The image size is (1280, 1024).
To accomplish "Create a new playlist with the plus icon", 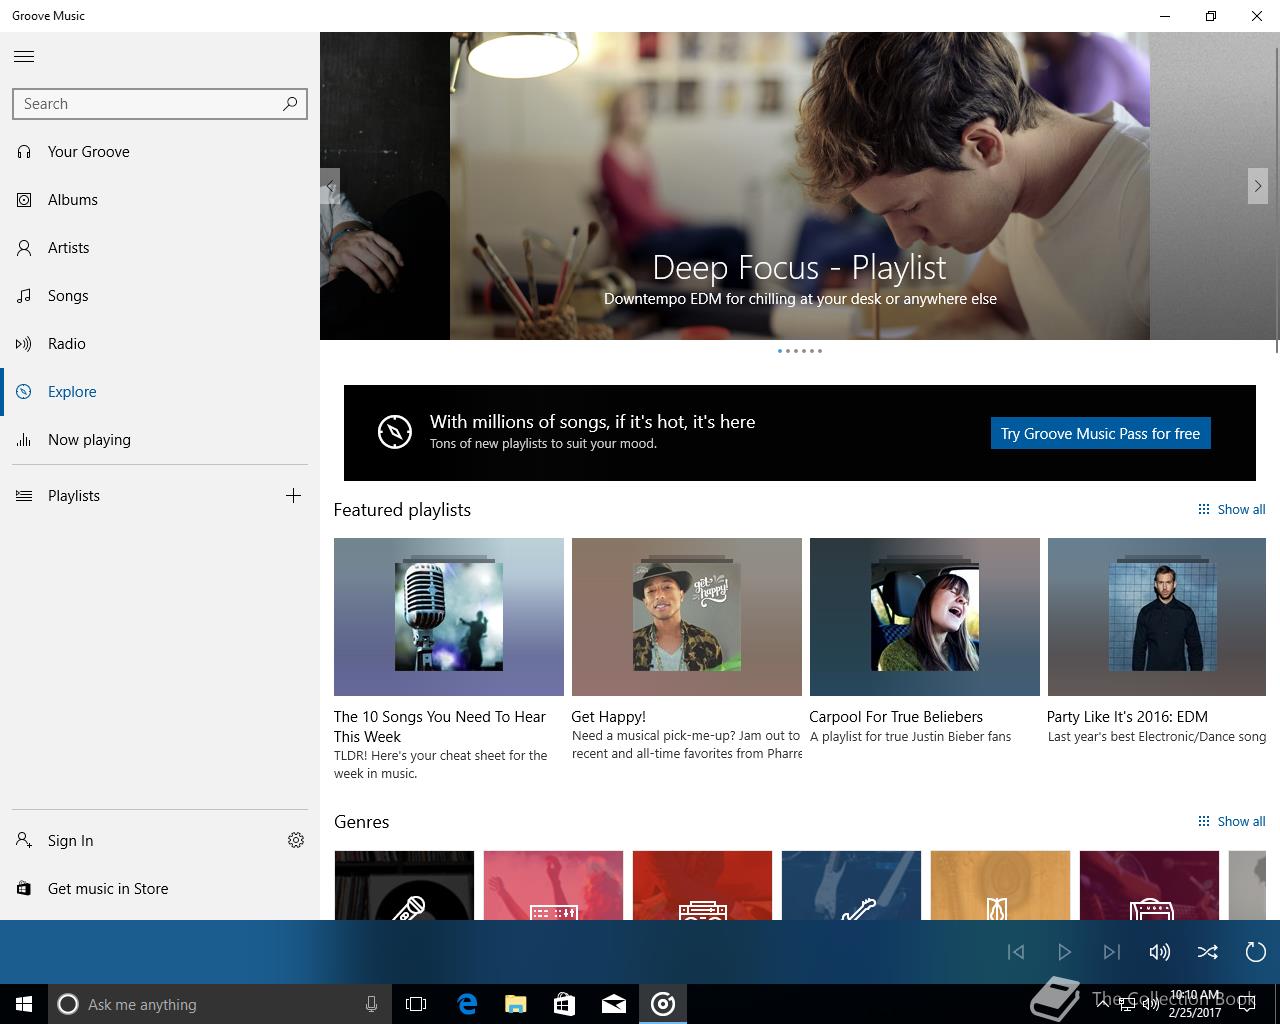I will pyautogui.click(x=293, y=496).
